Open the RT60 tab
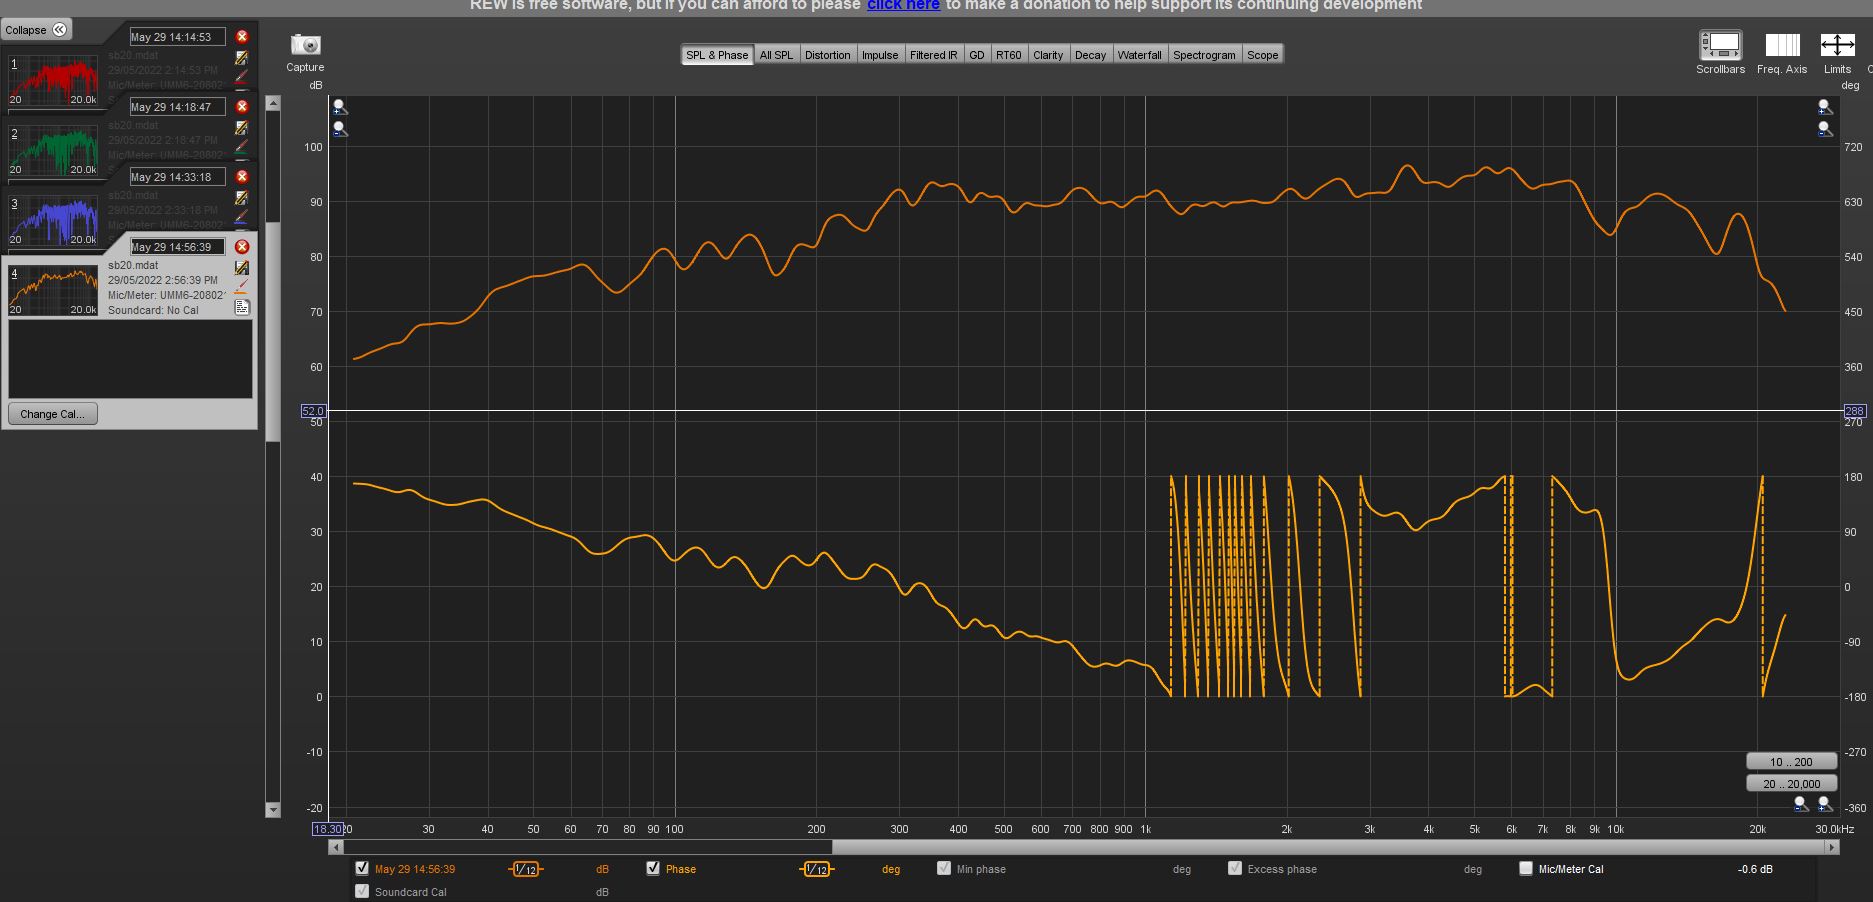The height and width of the screenshot is (902, 1873). (1009, 55)
